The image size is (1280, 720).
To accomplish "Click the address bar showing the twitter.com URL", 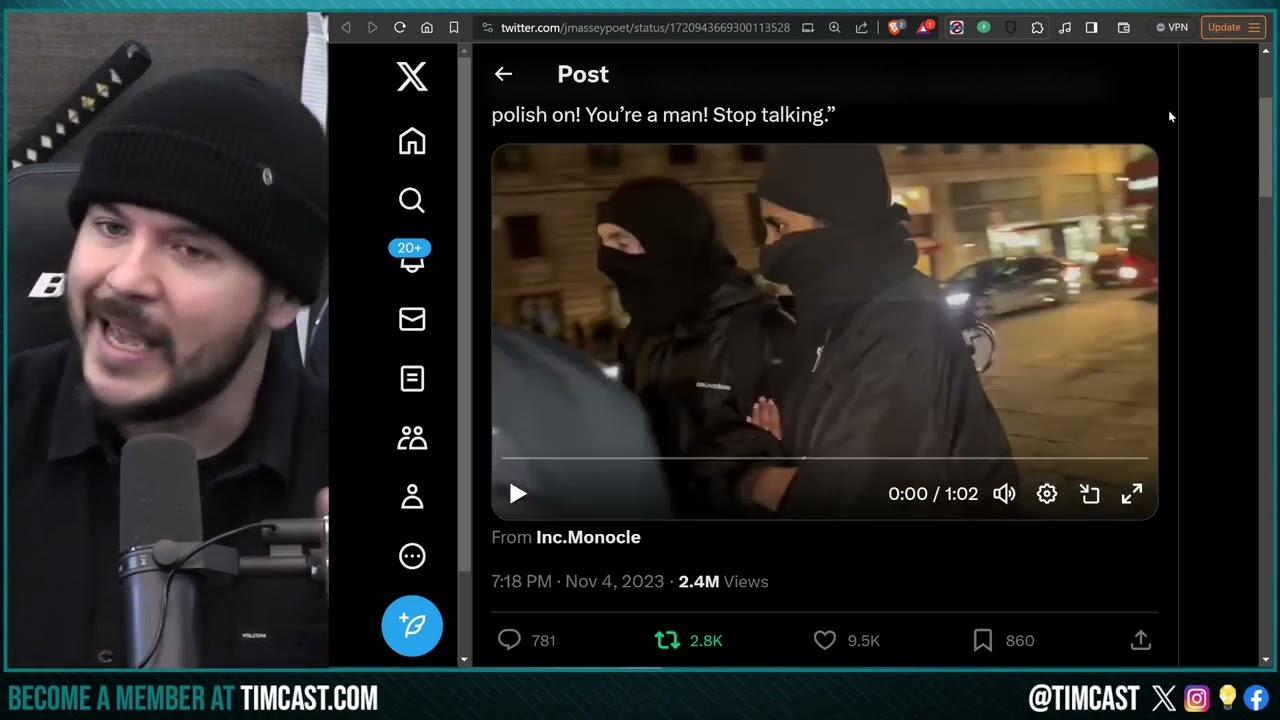I will click(644, 28).
